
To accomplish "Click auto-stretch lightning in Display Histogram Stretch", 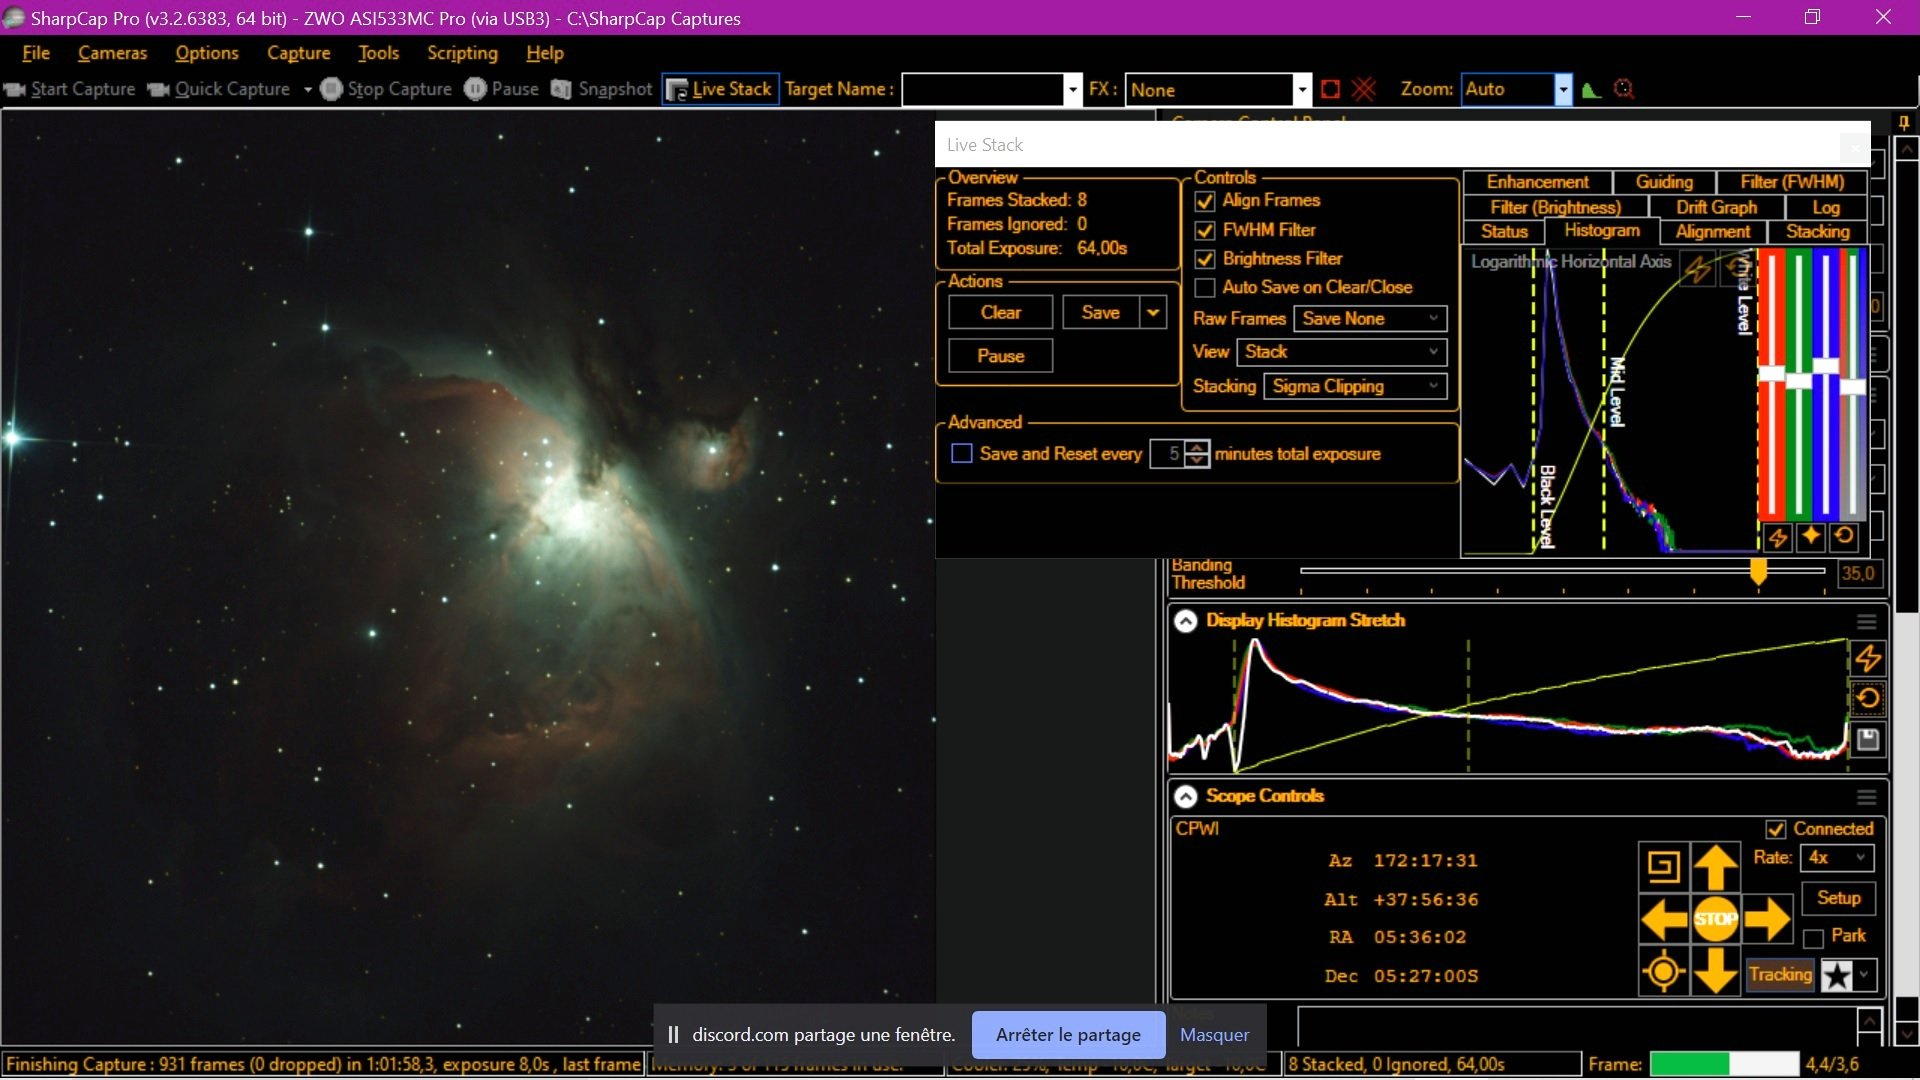I will (1867, 658).
